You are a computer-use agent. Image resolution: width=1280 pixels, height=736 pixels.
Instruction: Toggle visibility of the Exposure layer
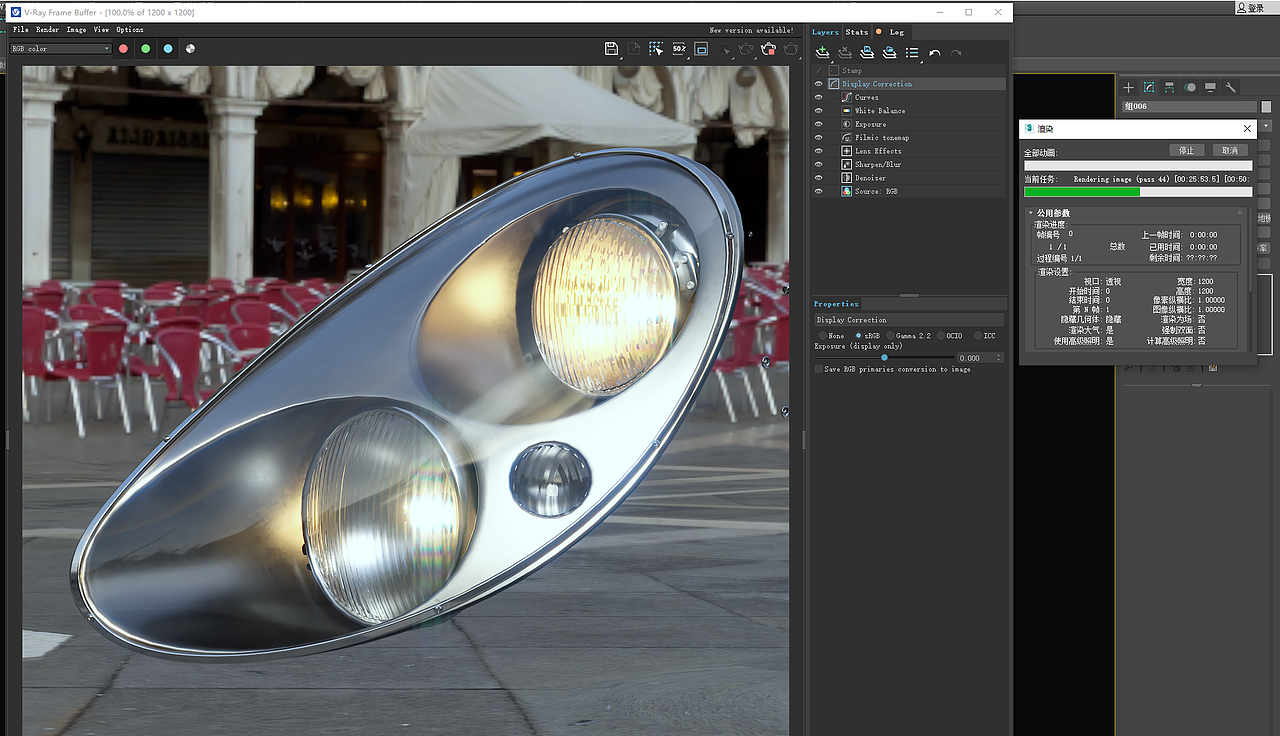point(819,124)
